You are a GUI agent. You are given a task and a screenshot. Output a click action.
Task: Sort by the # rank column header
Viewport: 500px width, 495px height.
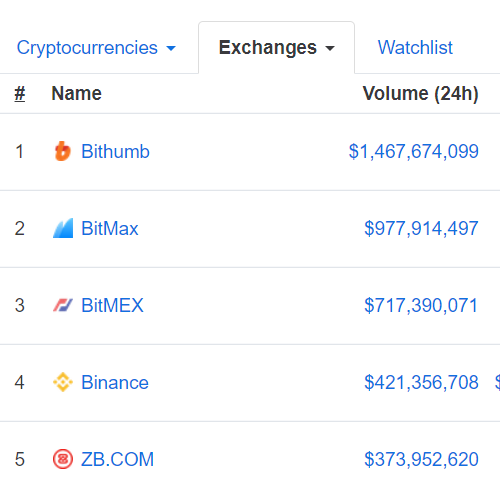pos(20,93)
